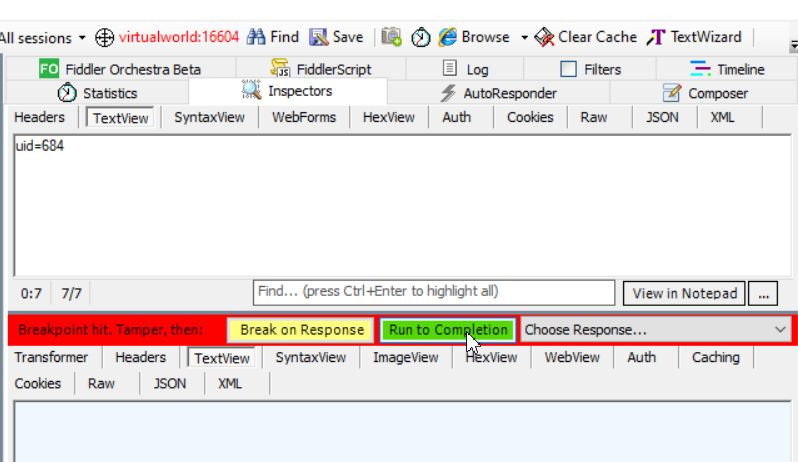This screenshot has height=462, width=798.
Task: Open request XML inspector tab
Action: coord(722,118)
